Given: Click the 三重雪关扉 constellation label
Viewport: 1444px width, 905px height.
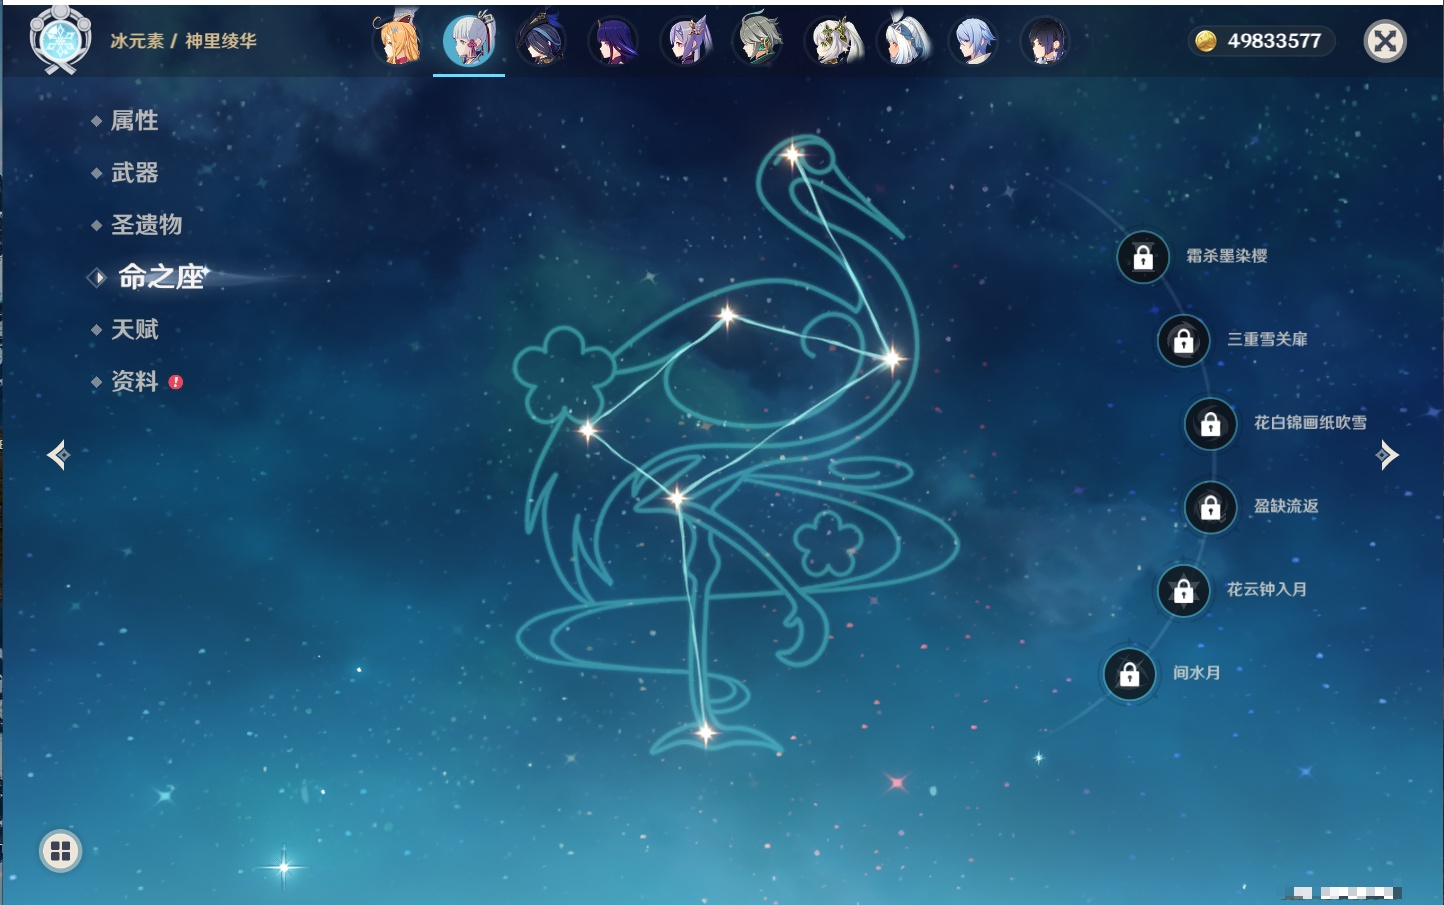Looking at the screenshot, I should (x=1267, y=339).
